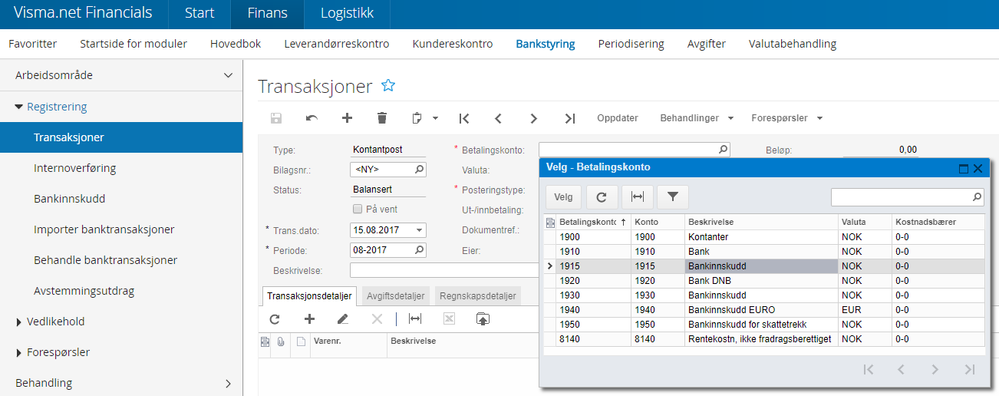Undo changes with the curved arrow icon
The image size is (999, 396).
(312, 118)
